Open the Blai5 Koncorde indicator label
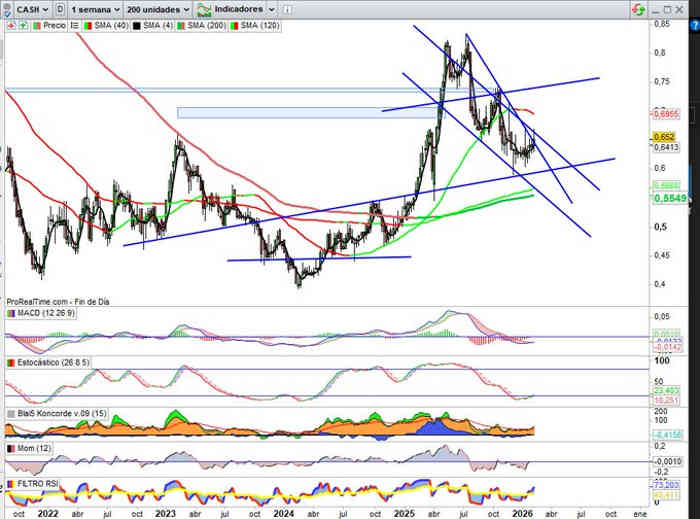Viewport: 700px width, 519px height. (58, 412)
